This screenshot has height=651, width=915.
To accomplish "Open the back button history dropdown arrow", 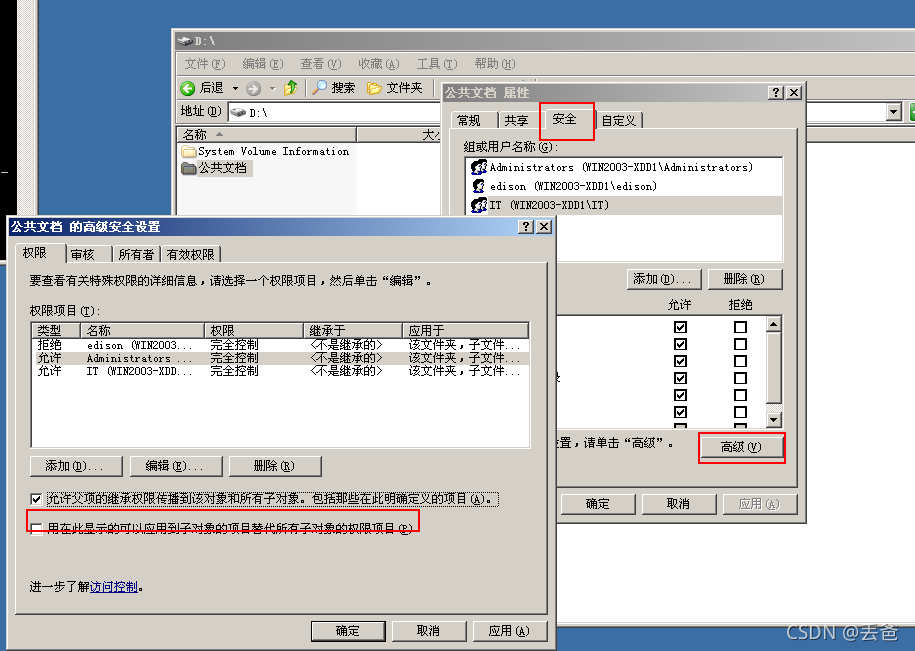I will [235, 89].
